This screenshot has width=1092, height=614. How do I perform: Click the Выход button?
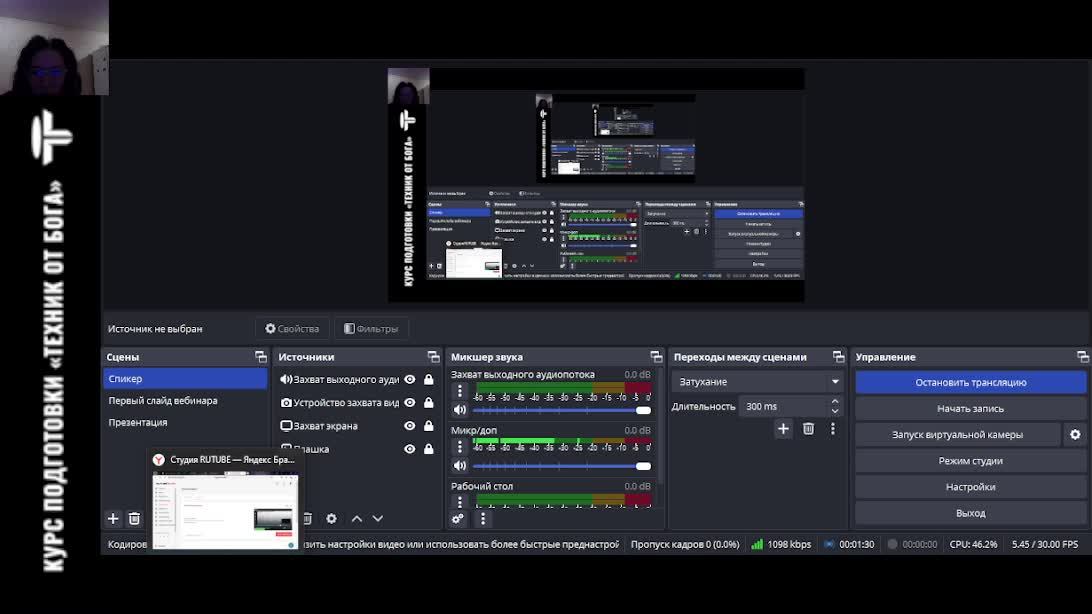(x=971, y=513)
